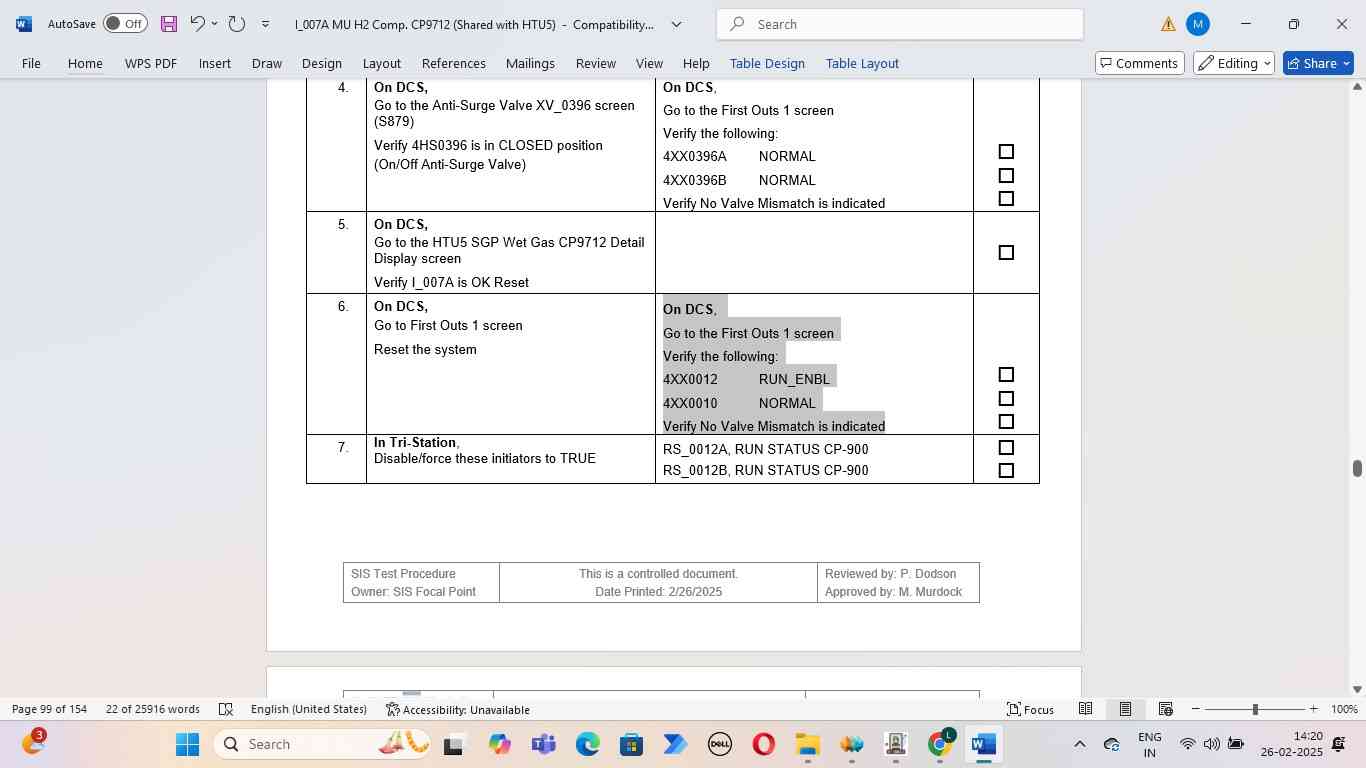This screenshot has width=1366, height=768.
Task: Open the Editing mode dropdown
Action: pos(1234,63)
